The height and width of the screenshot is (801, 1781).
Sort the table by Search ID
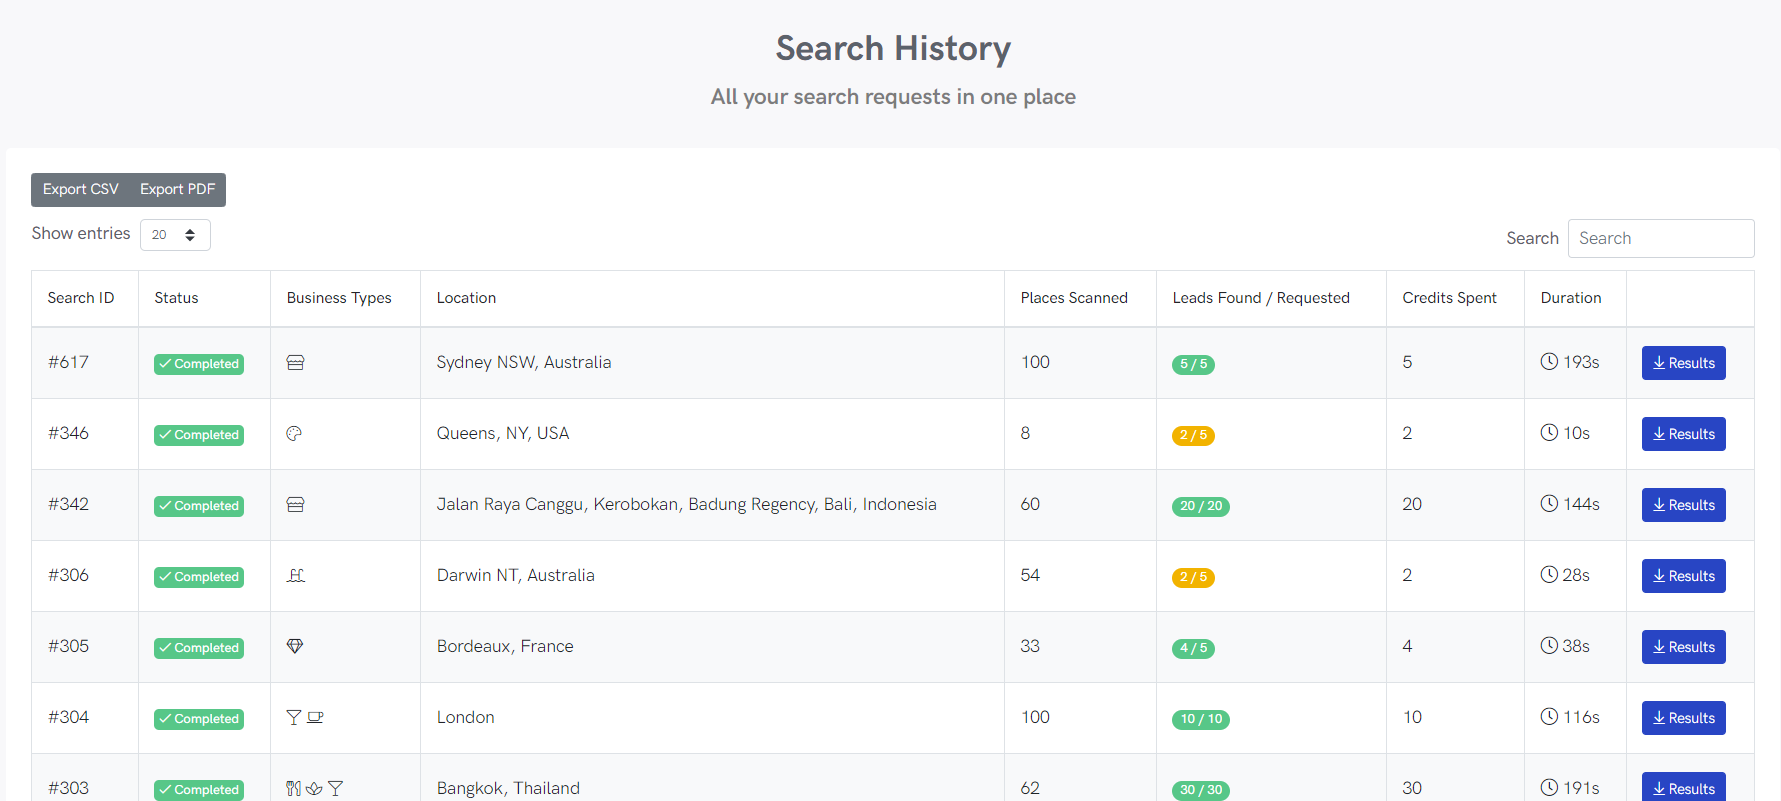coord(81,298)
